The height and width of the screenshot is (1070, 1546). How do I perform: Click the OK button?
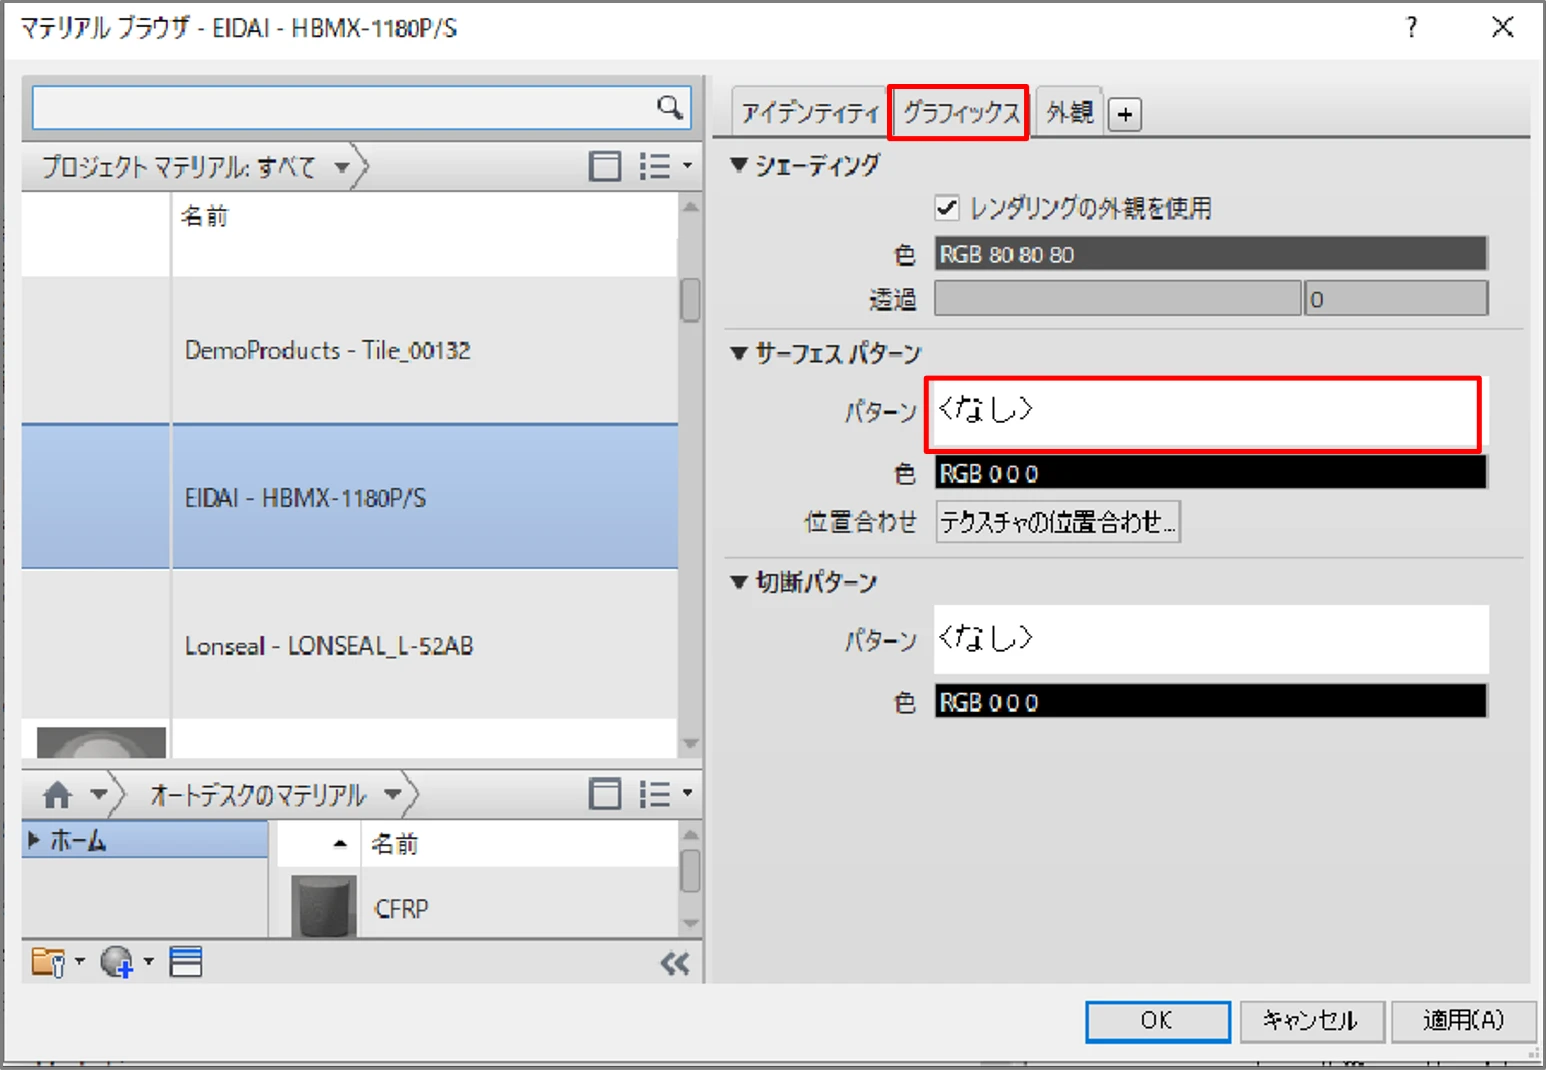coord(1157,1021)
